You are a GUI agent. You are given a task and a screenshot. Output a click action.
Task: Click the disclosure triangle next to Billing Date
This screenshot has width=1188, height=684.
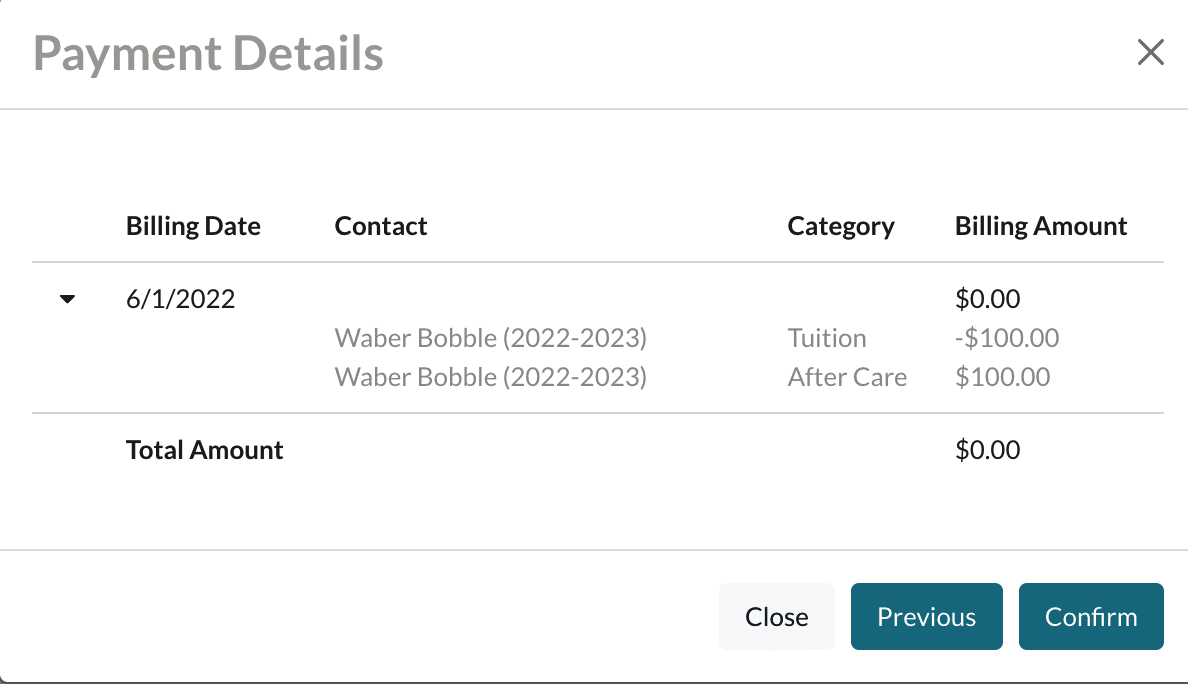pyautogui.click(x=67, y=298)
